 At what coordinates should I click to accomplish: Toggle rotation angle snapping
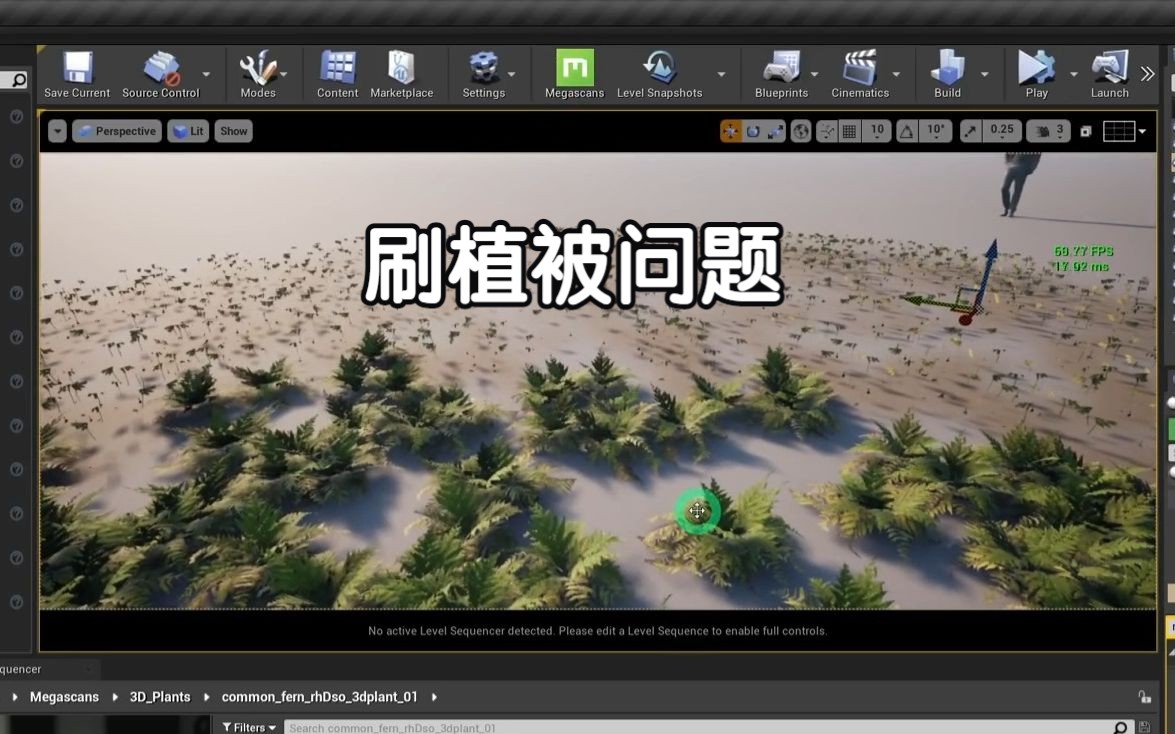click(905, 131)
